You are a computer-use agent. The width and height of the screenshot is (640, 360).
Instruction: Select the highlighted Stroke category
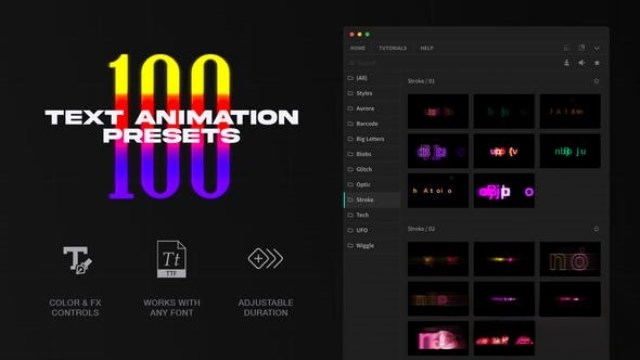click(x=372, y=200)
